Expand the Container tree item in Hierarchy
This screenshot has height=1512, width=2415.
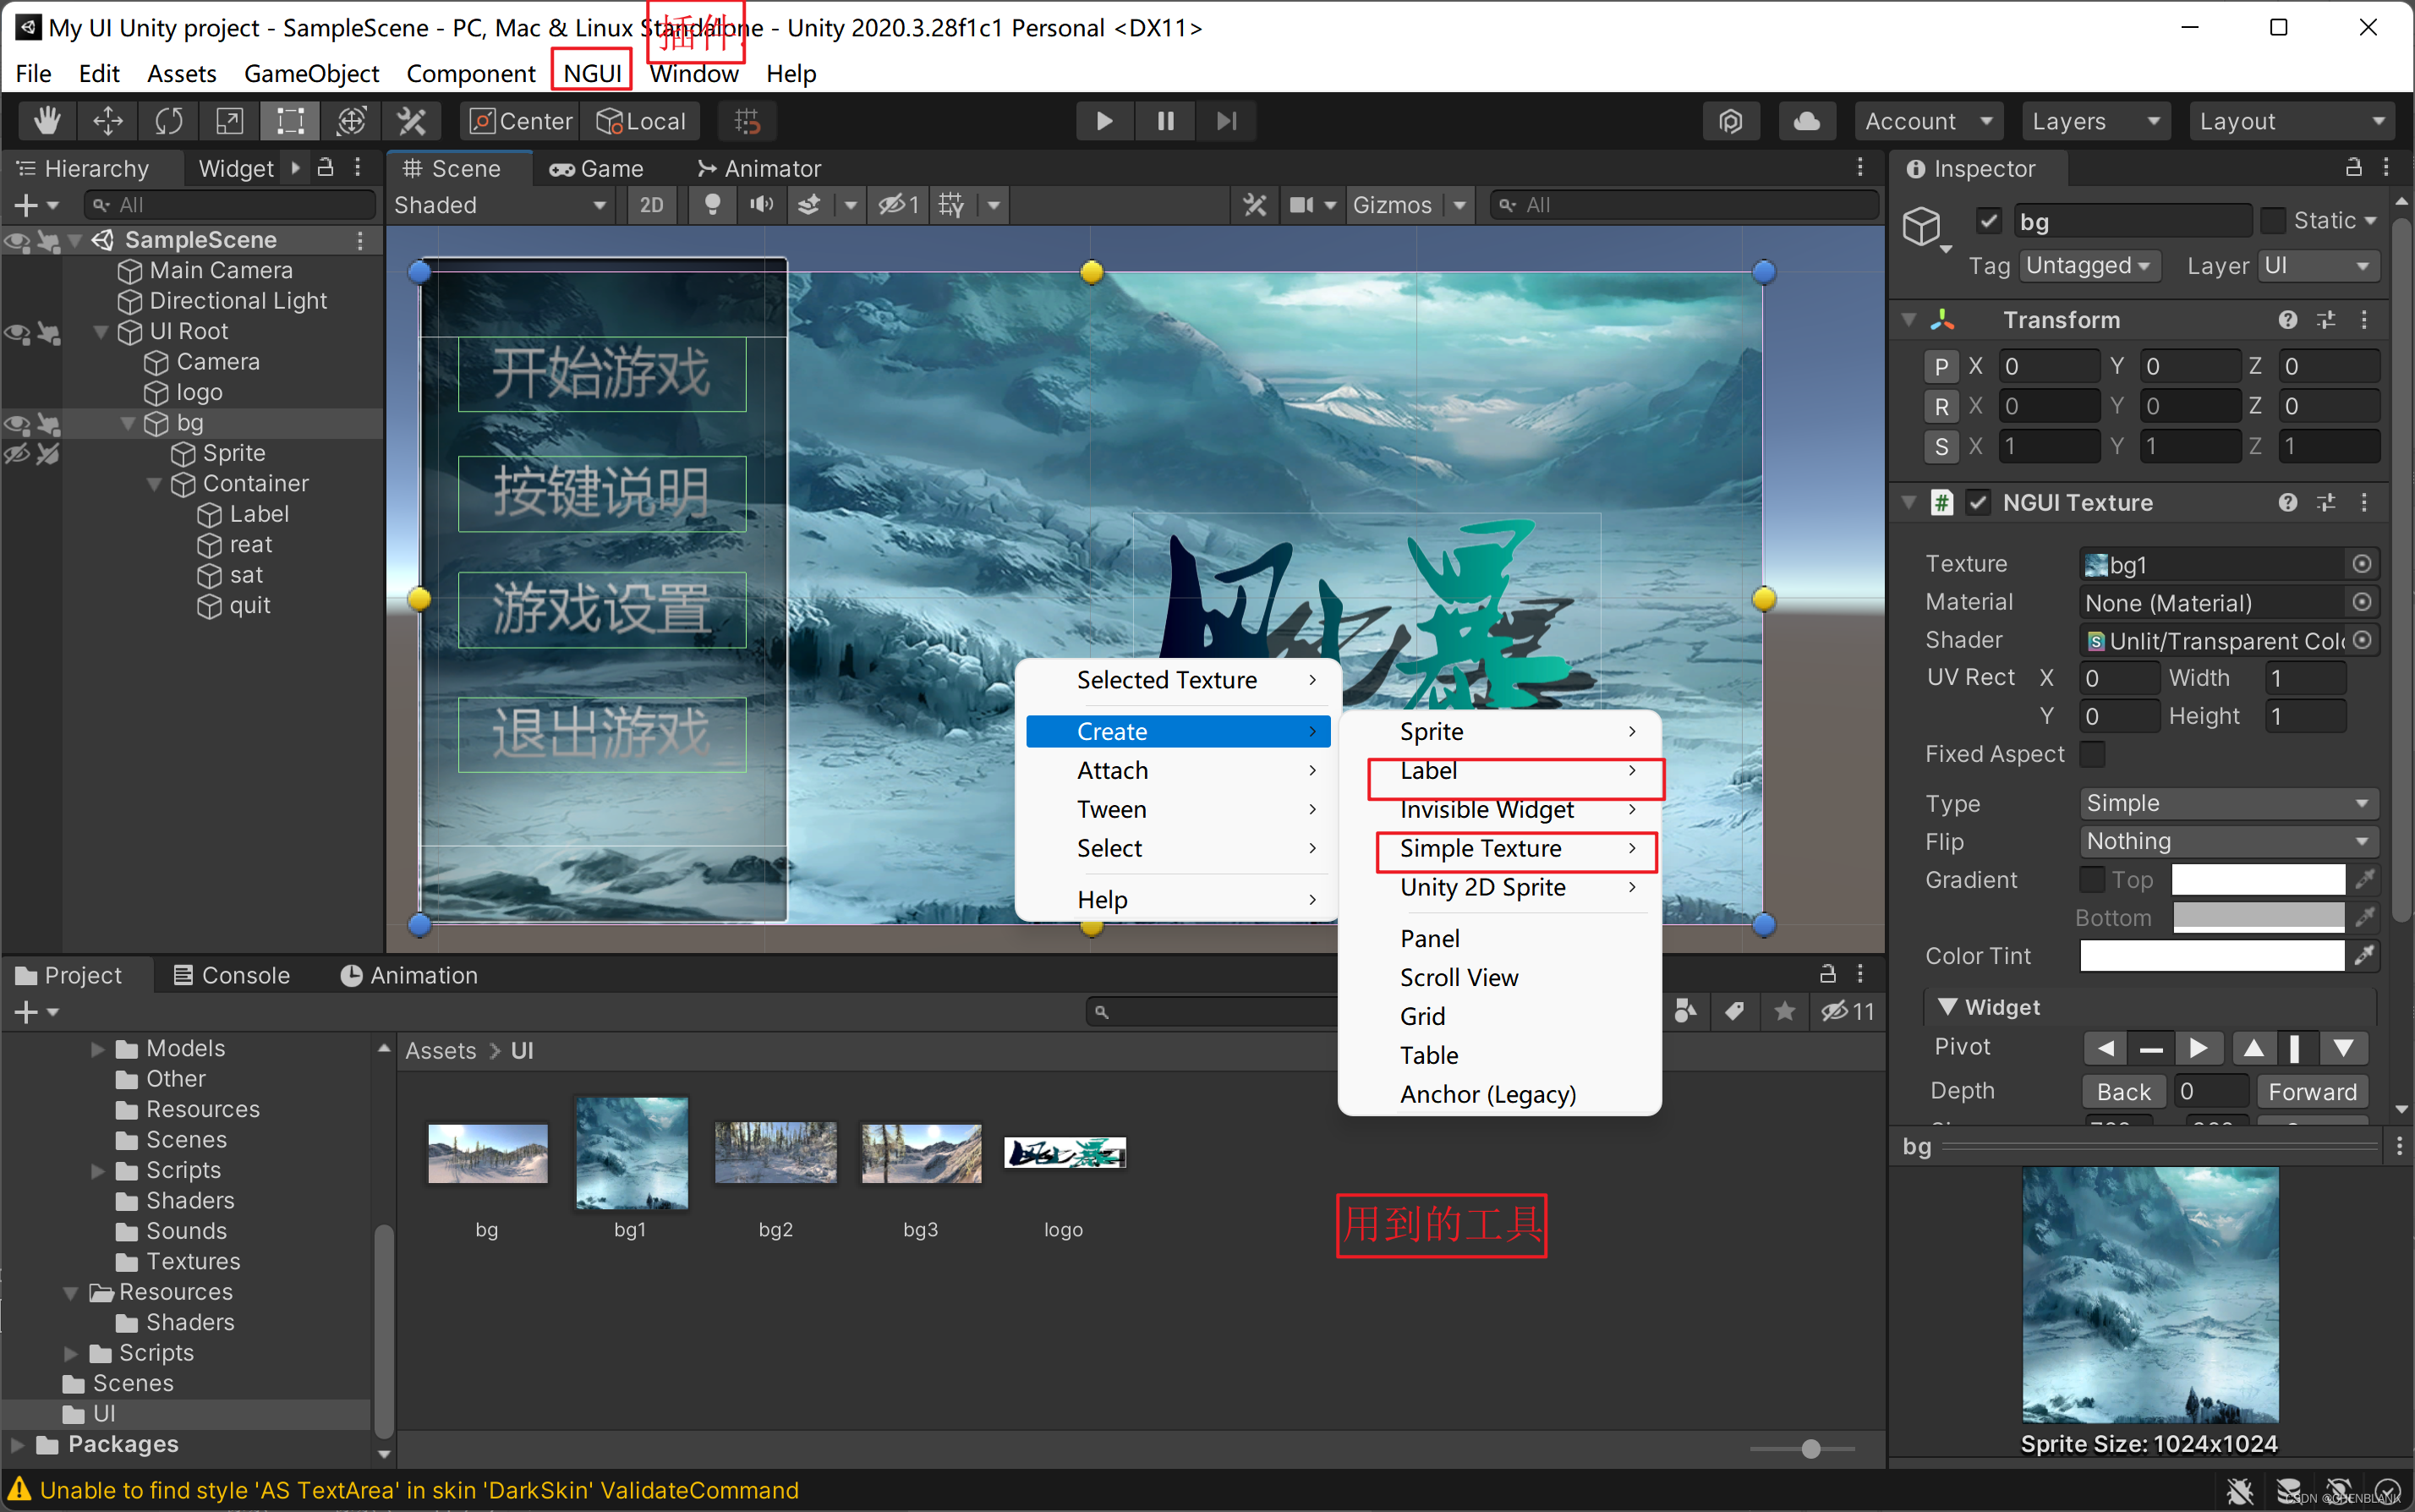coord(151,483)
